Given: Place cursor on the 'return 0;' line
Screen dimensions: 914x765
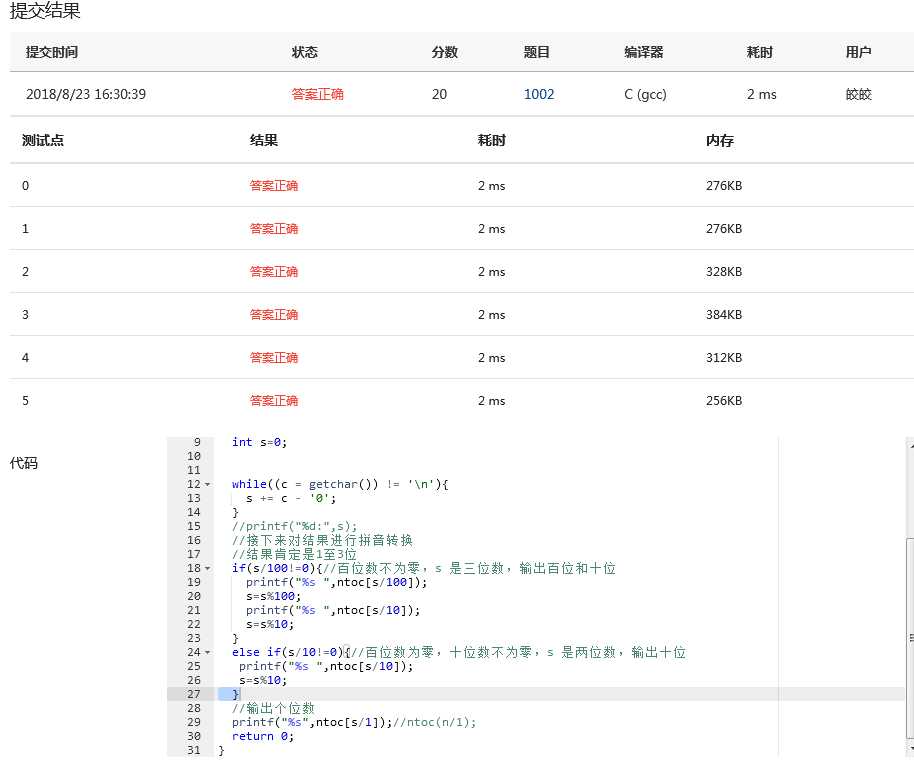Looking at the screenshot, I should point(263,736).
